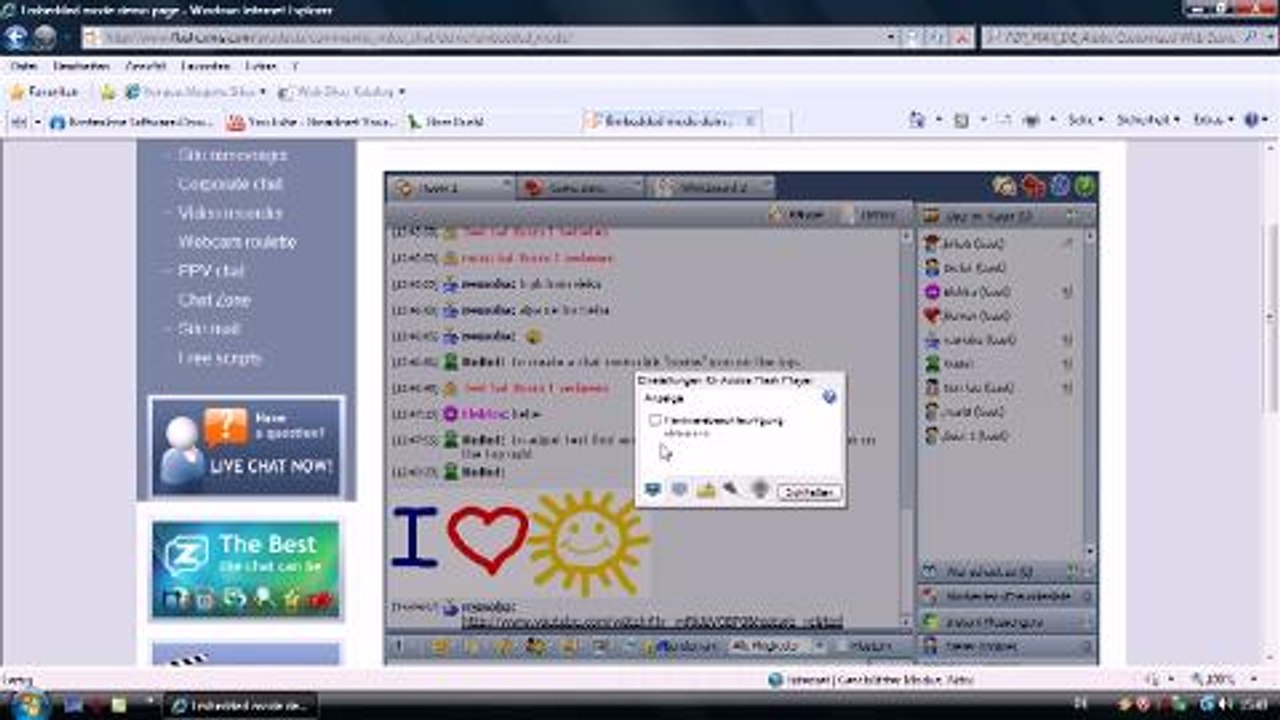Open the quick tabs grid button
The image size is (1280, 720).
(x=17, y=122)
